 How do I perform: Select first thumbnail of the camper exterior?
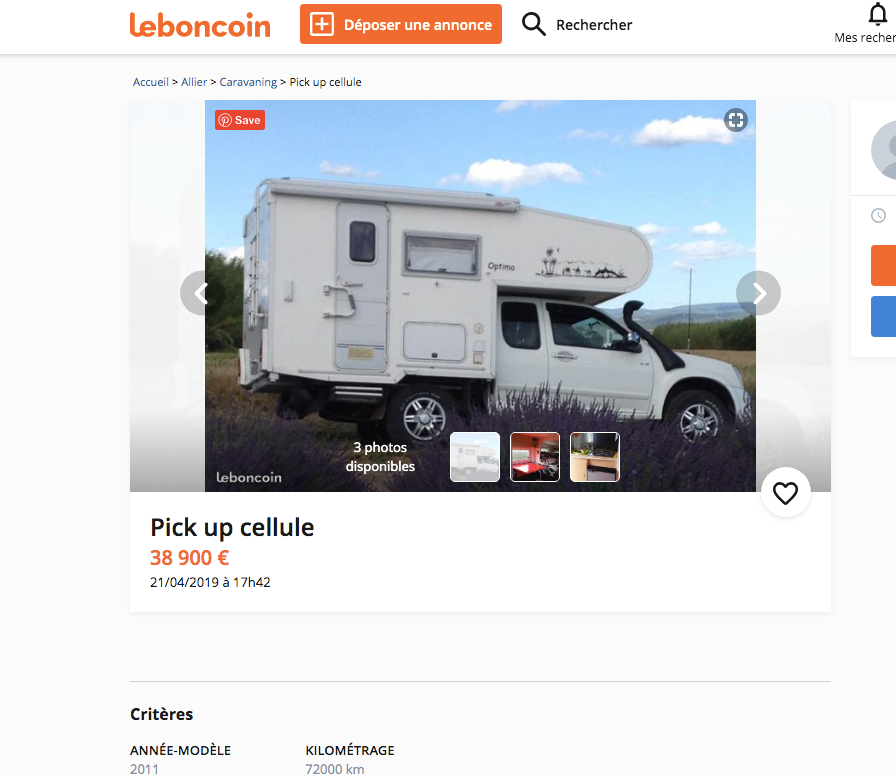coord(475,457)
